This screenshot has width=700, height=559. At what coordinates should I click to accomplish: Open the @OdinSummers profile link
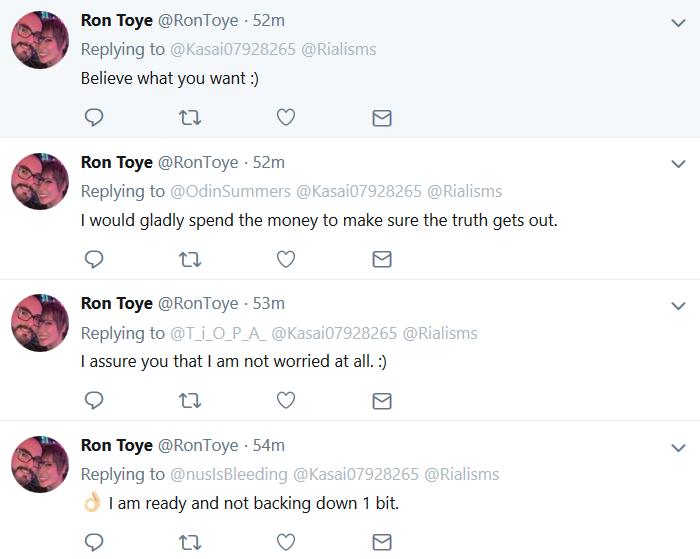coord(230,191)
